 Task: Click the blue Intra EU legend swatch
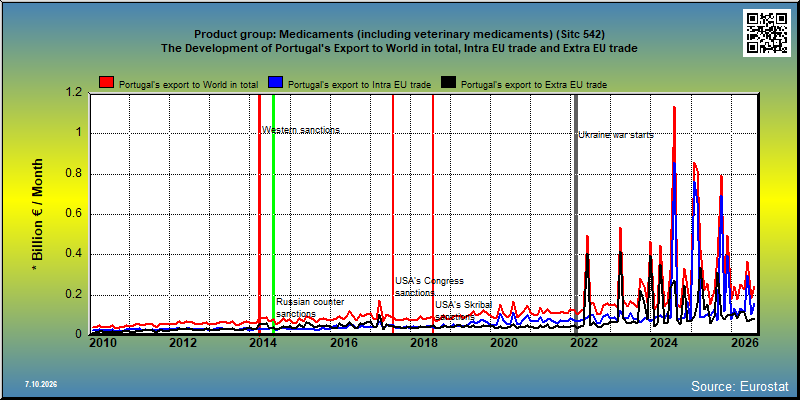pos(276,83)
